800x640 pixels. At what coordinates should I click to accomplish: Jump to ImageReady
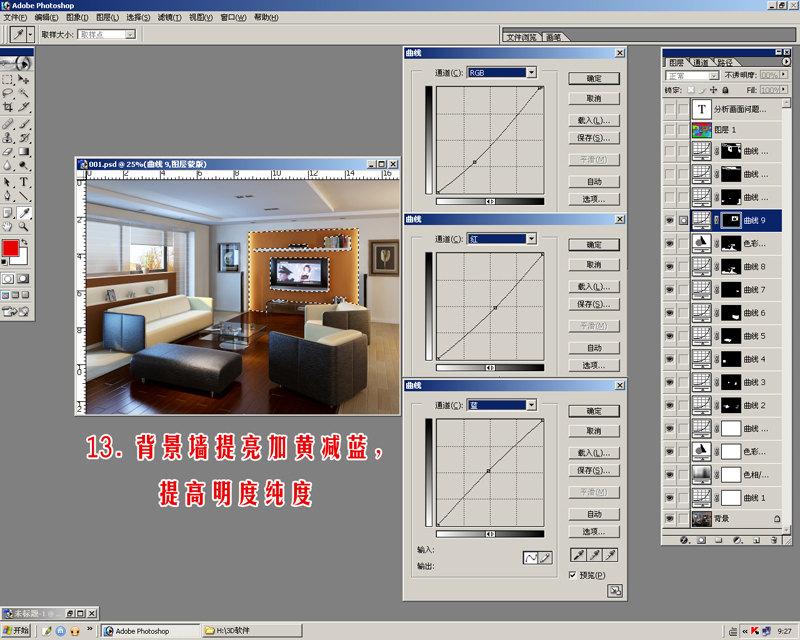click(x=16, y=311)
